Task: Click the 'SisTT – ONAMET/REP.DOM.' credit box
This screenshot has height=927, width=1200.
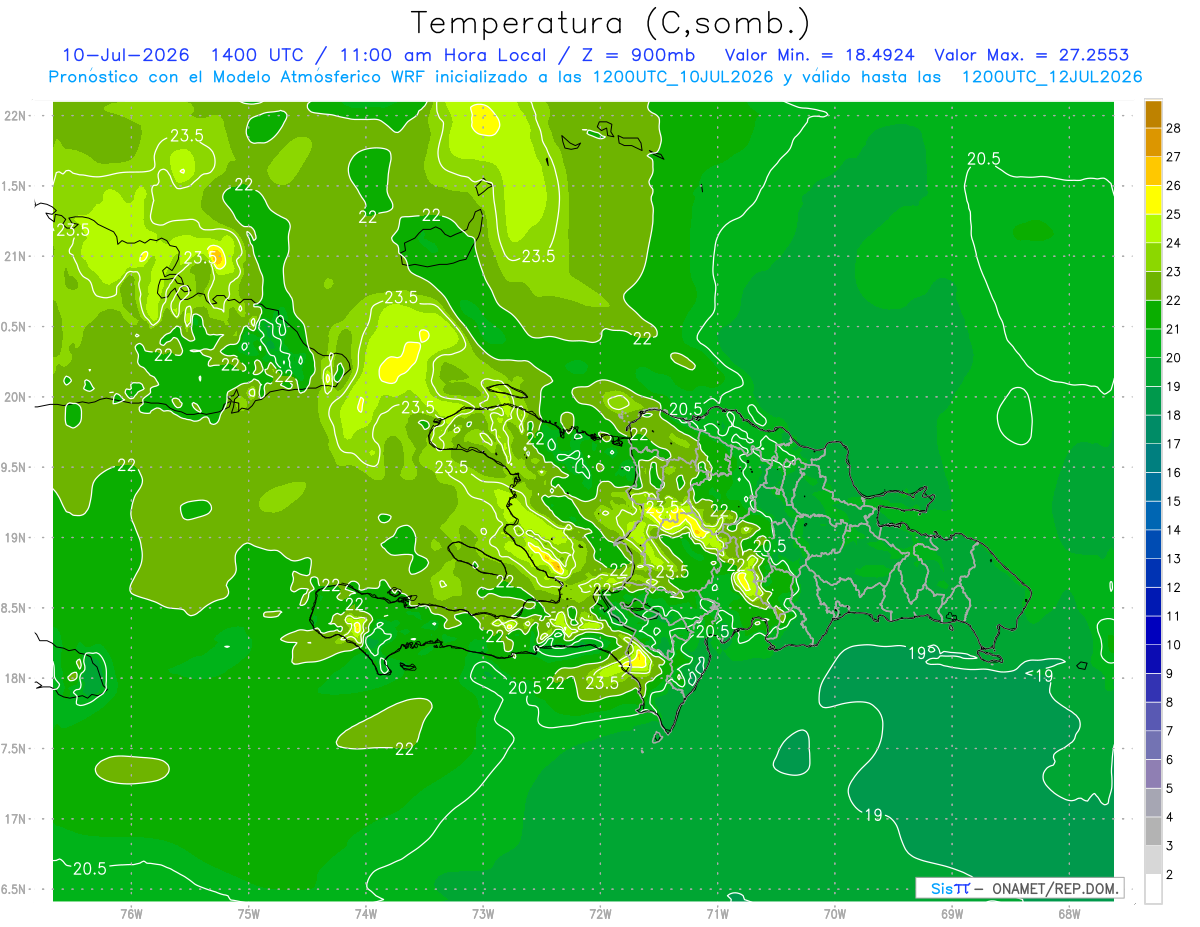Action: click(x=1019, y=888)
